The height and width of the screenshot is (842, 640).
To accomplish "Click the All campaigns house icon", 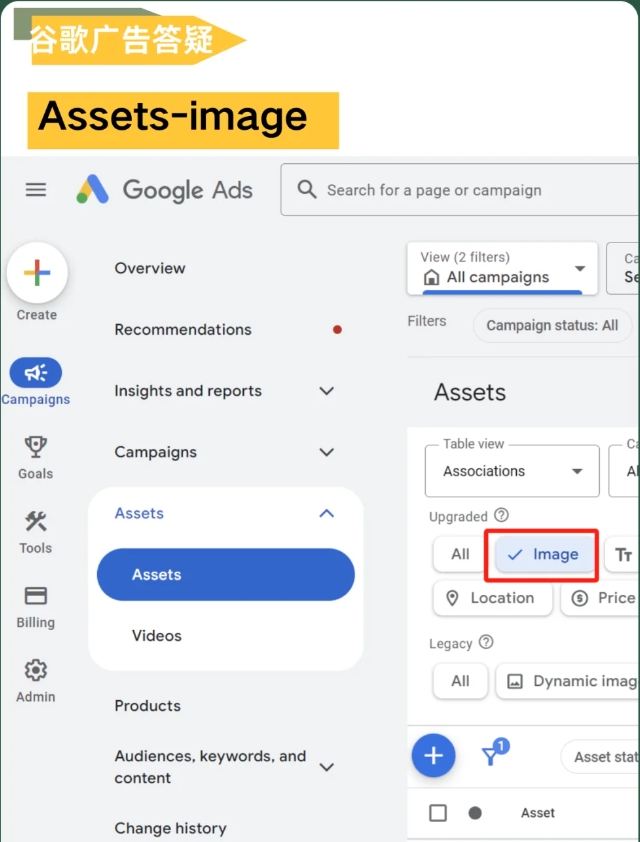I will click(431, 277).
